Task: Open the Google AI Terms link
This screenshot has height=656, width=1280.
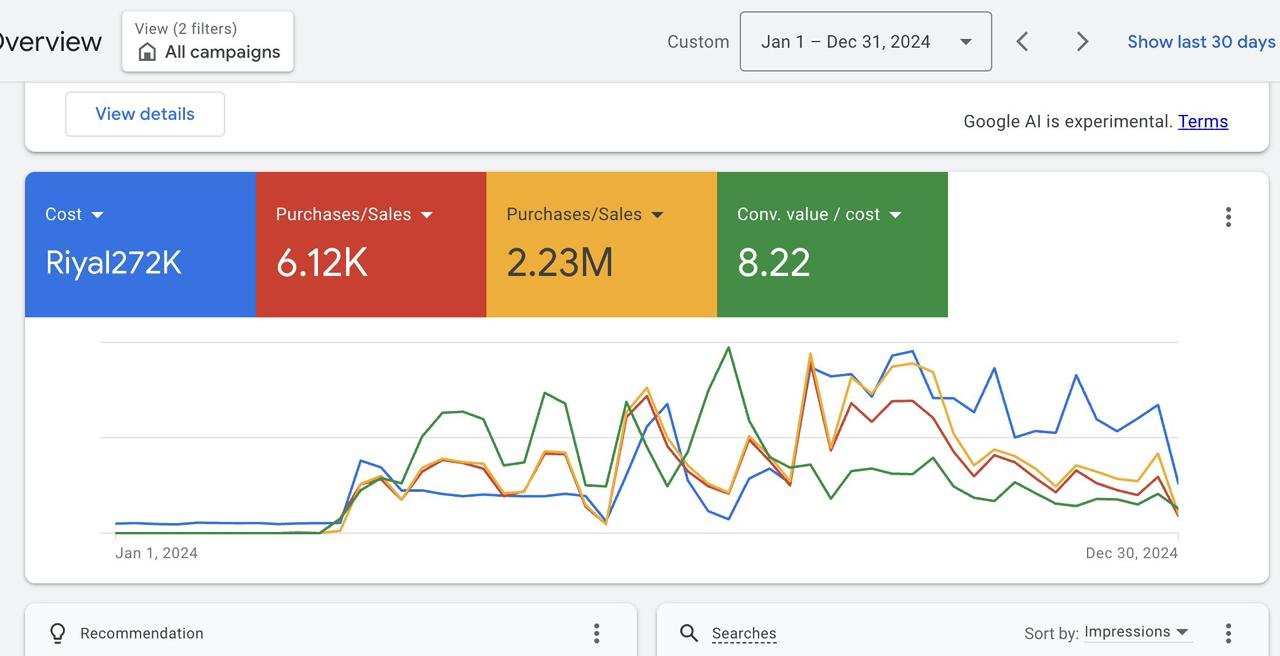Action: 1203,121
